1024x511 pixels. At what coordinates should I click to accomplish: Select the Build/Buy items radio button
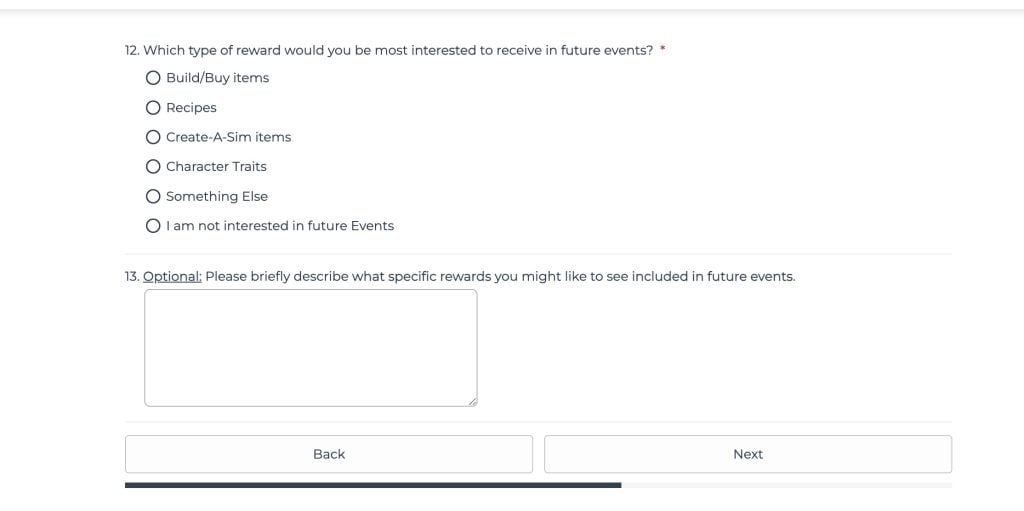coord(153,78)
